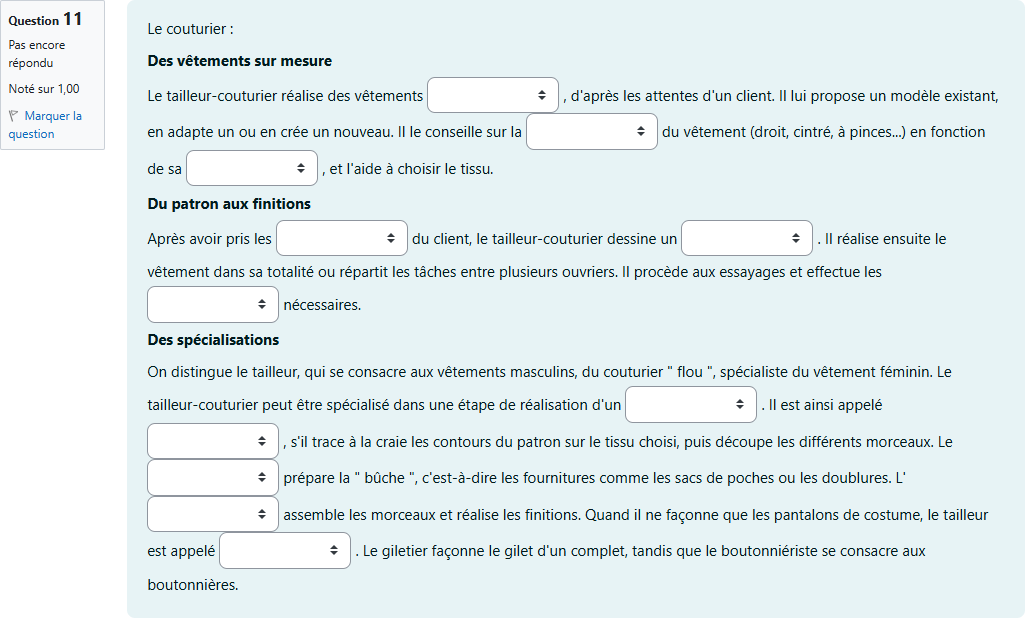Screen dimensions: 1030x622
Task: Click the "Noté sur 1,00" grade text
Action: point(44,89)
